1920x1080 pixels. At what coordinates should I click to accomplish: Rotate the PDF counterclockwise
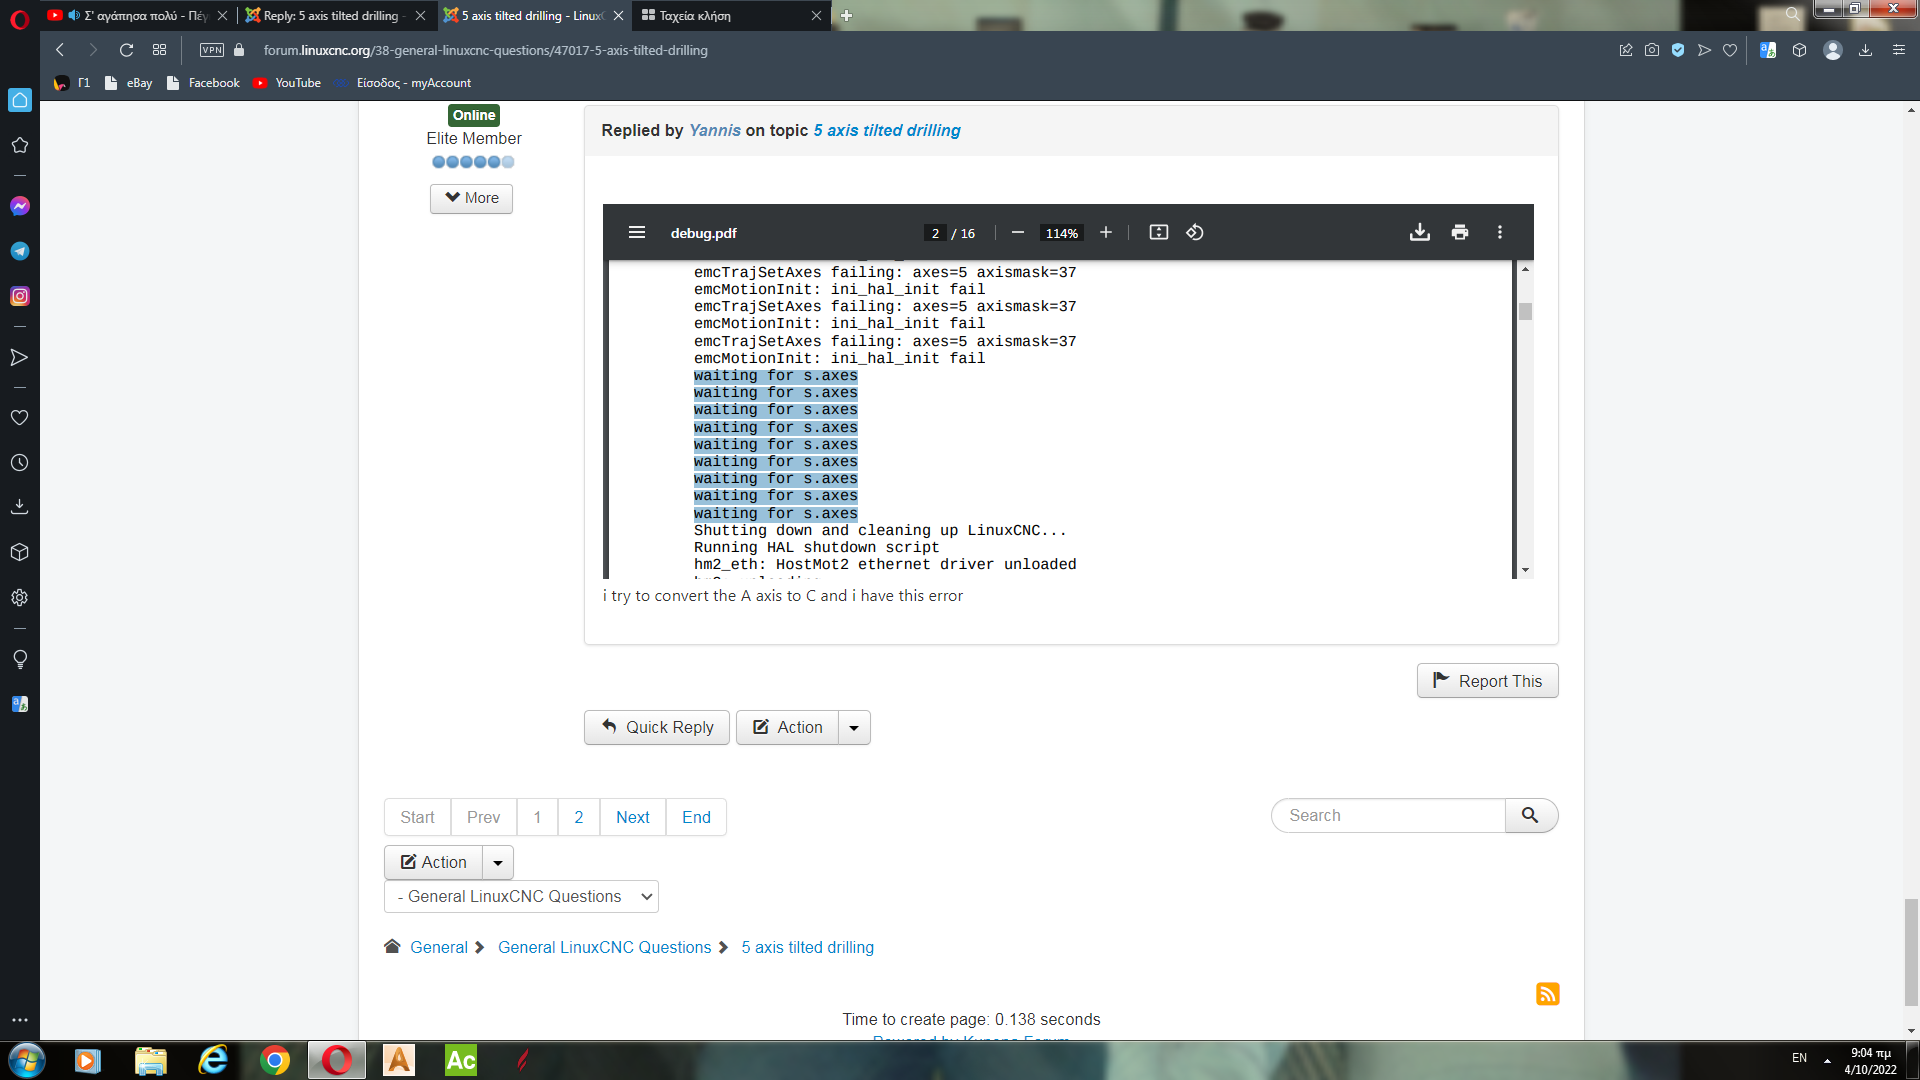1194,233
